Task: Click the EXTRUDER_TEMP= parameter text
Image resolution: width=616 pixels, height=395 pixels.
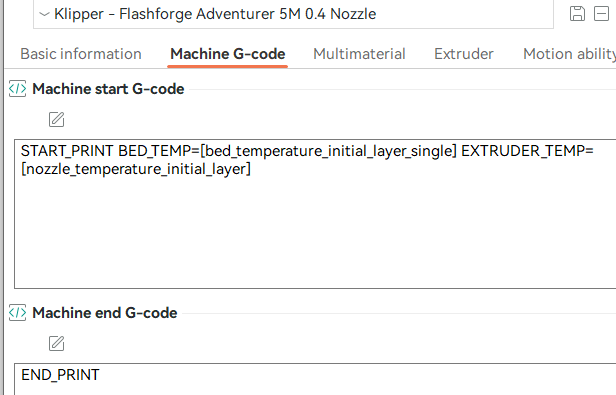Action: [527, 151]
